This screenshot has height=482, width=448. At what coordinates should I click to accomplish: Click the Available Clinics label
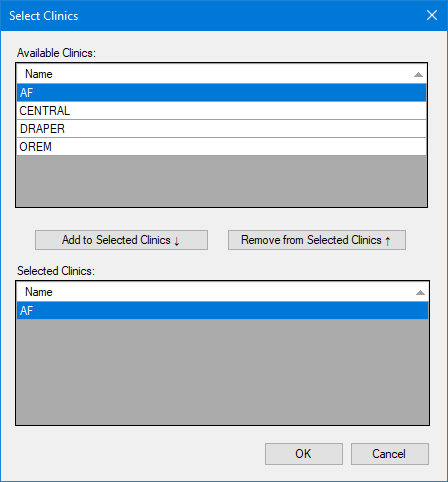pos(56,53)
